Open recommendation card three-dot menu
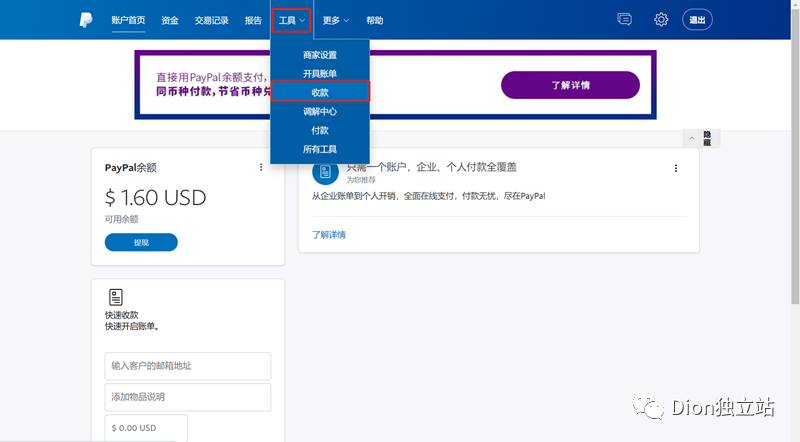Screen dimensions: 800x442 [x=676, y=168]
